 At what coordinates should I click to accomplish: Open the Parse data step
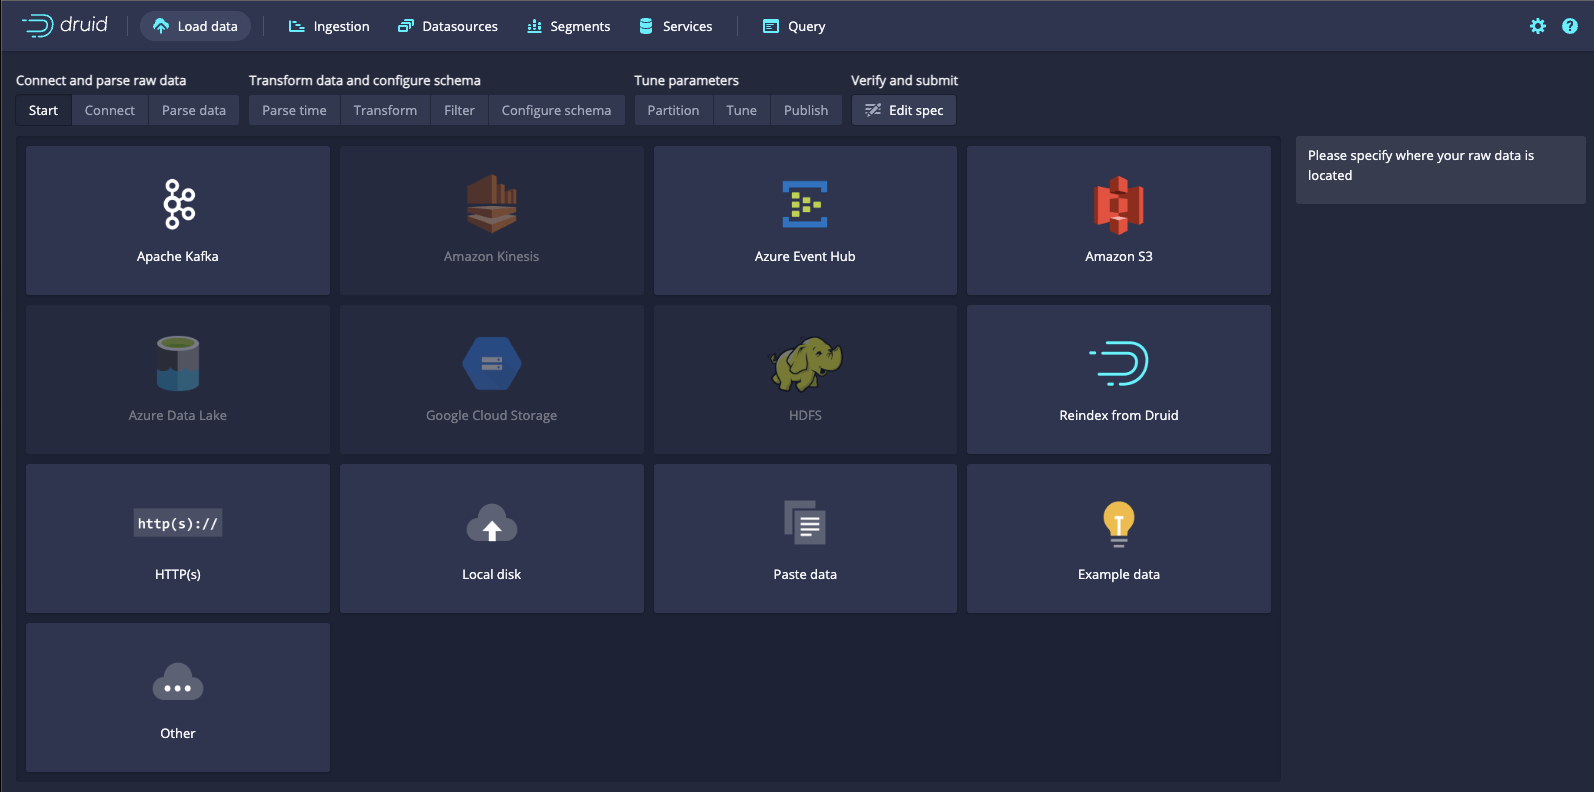coord(194,110)
